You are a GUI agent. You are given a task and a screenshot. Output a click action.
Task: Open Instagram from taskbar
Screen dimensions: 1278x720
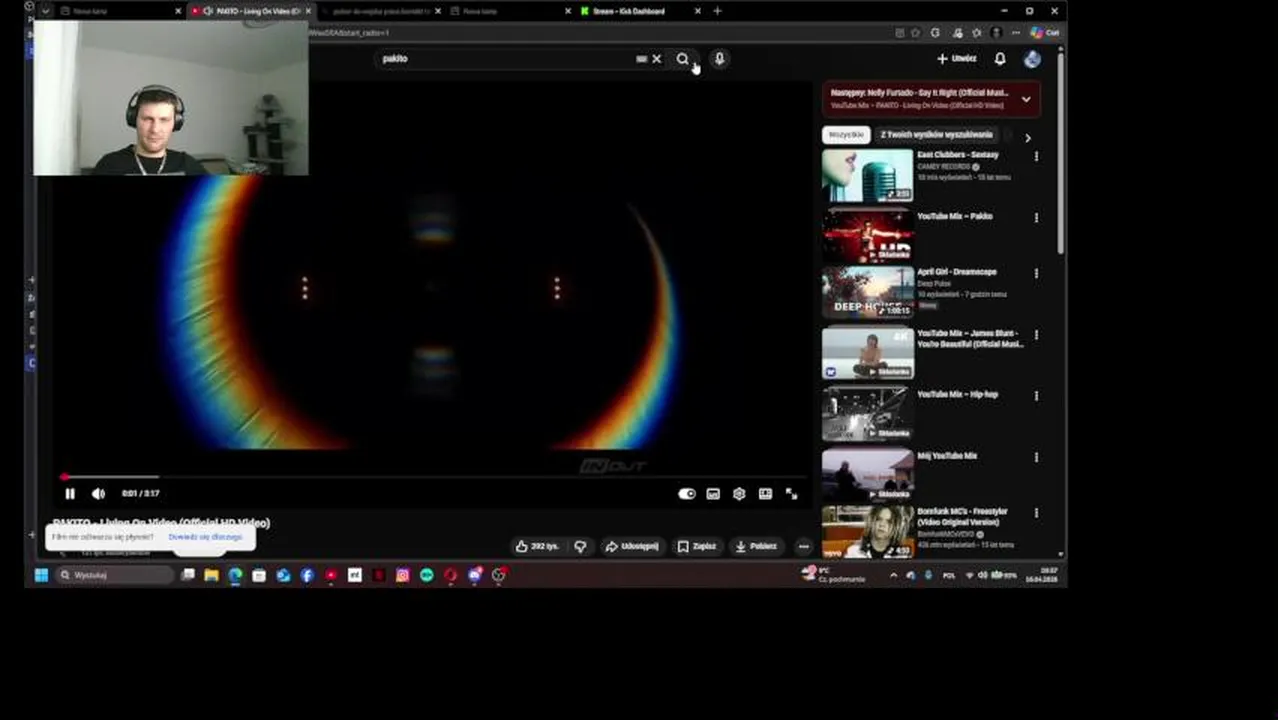click(402, 575)
